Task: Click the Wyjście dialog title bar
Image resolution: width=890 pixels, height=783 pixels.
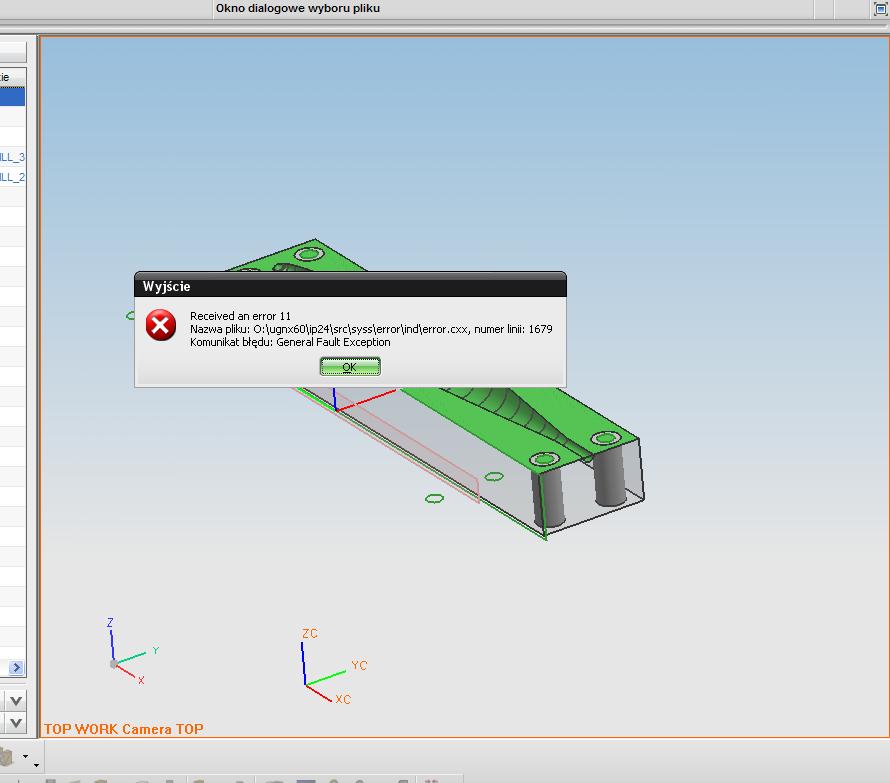Action: click(x=350, y=286)
